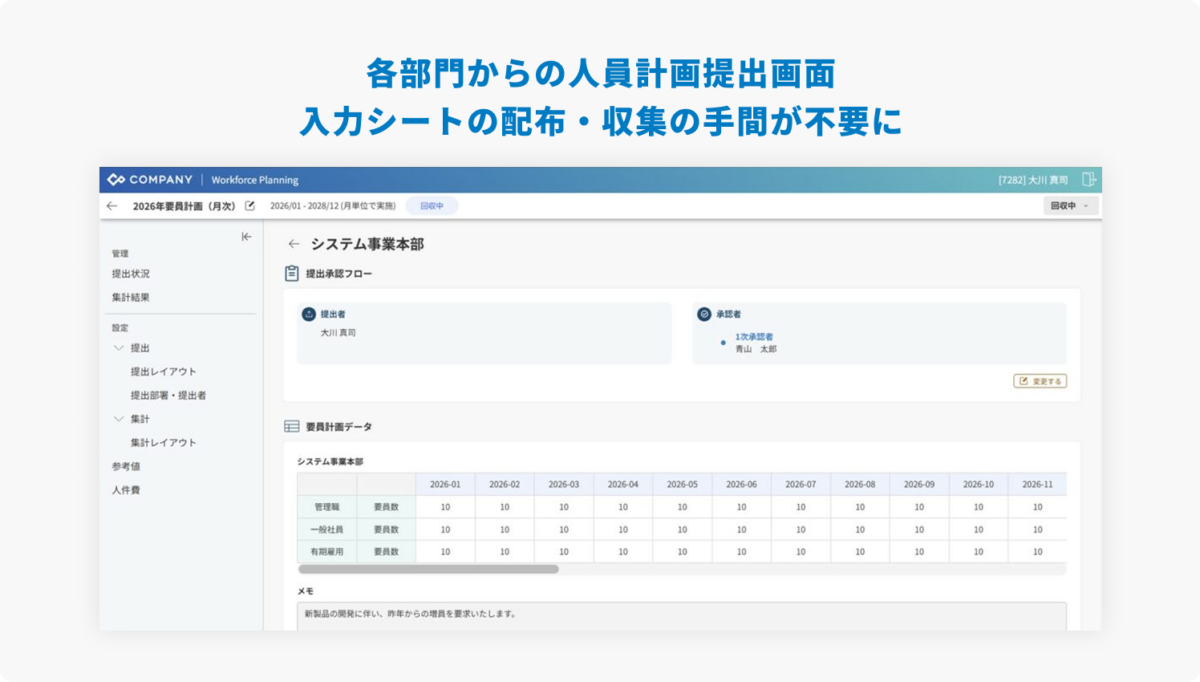
Task: Click the 提出者 upload icon
Action: [x=309, y=314]
